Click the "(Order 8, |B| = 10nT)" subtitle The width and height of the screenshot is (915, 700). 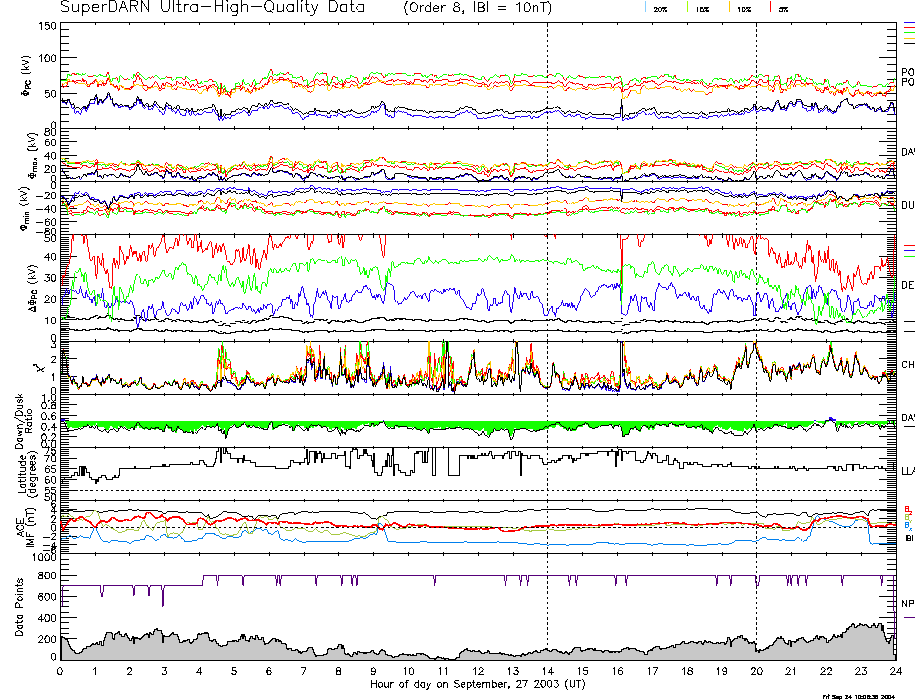(x=477, y=8)
